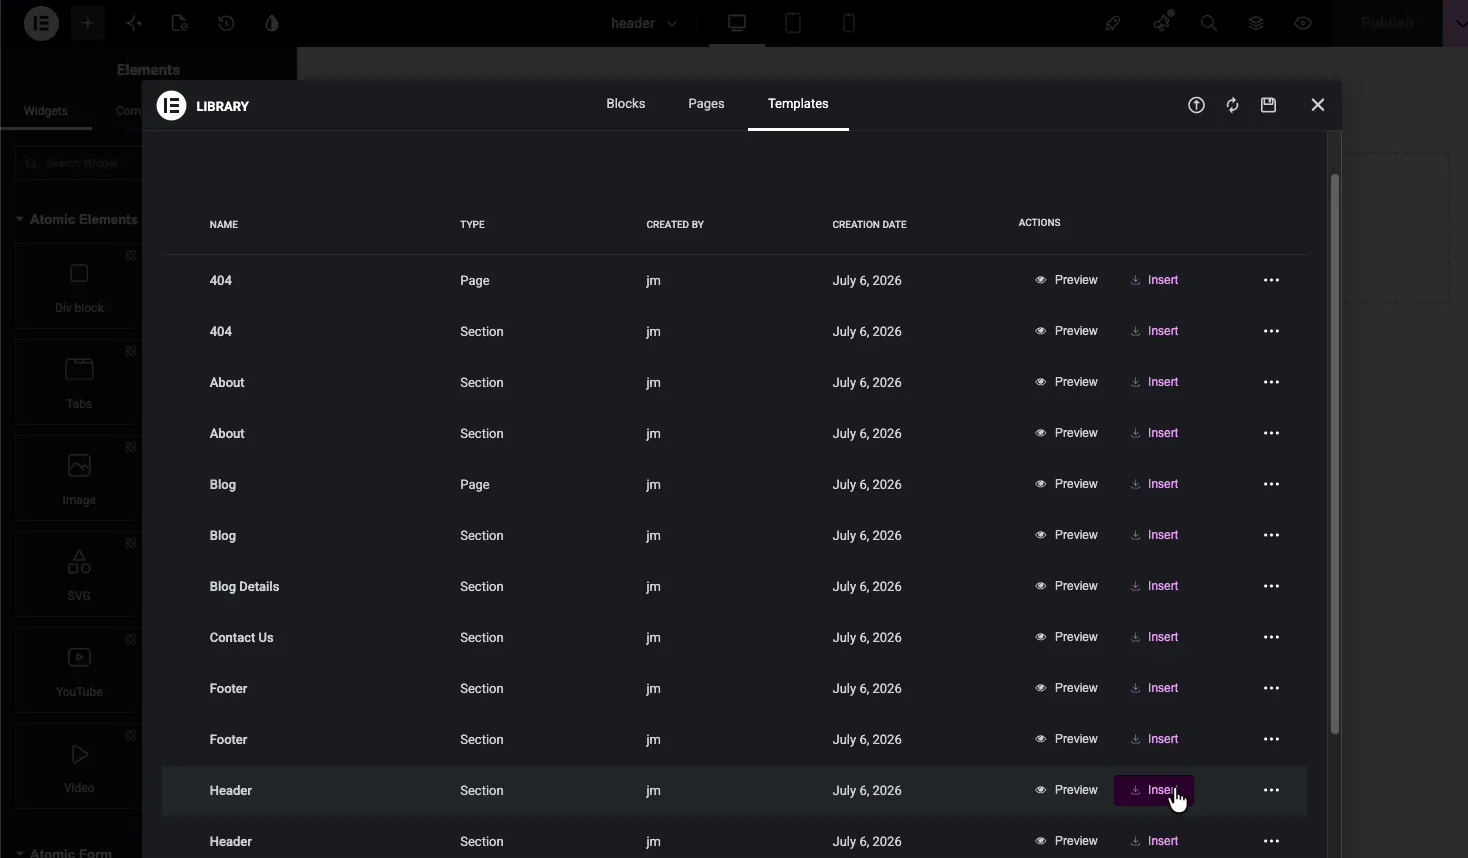
Task: Expand the Atomic Form section
Action: [64, 852]
